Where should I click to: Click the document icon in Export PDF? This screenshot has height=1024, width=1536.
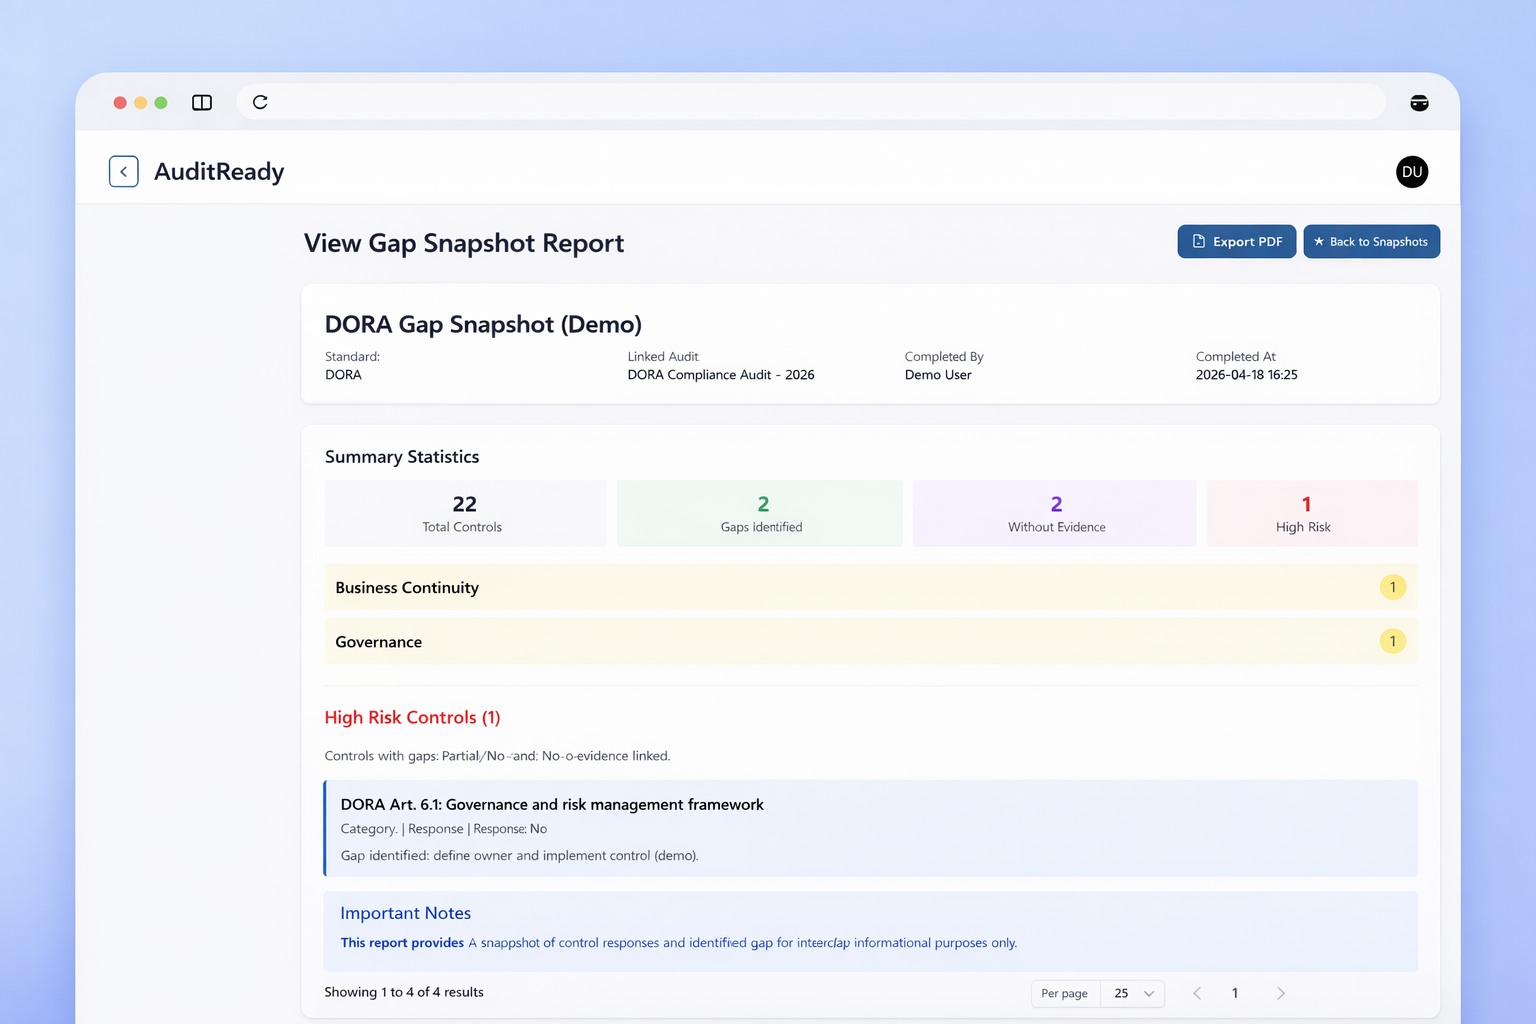pyautogui.click(x=1198, y=242)
